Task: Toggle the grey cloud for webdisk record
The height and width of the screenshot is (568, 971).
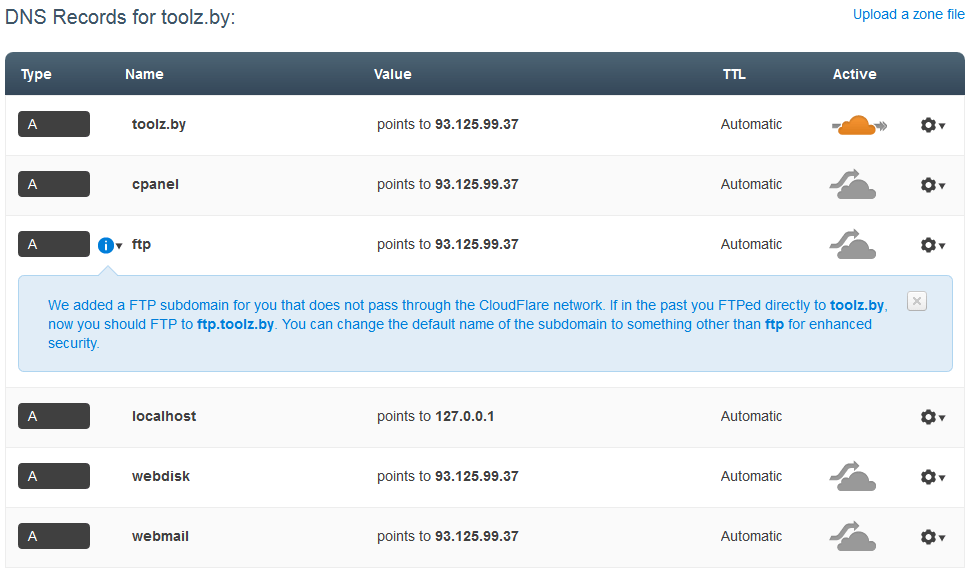Action: pyautogui.click(x=852, y=477)
